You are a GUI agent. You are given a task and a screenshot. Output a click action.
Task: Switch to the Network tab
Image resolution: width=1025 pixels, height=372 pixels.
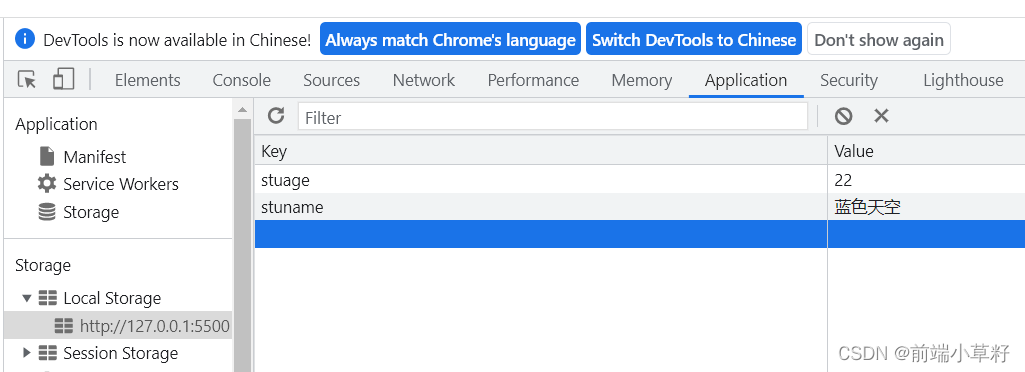click(x=424, y=80)
